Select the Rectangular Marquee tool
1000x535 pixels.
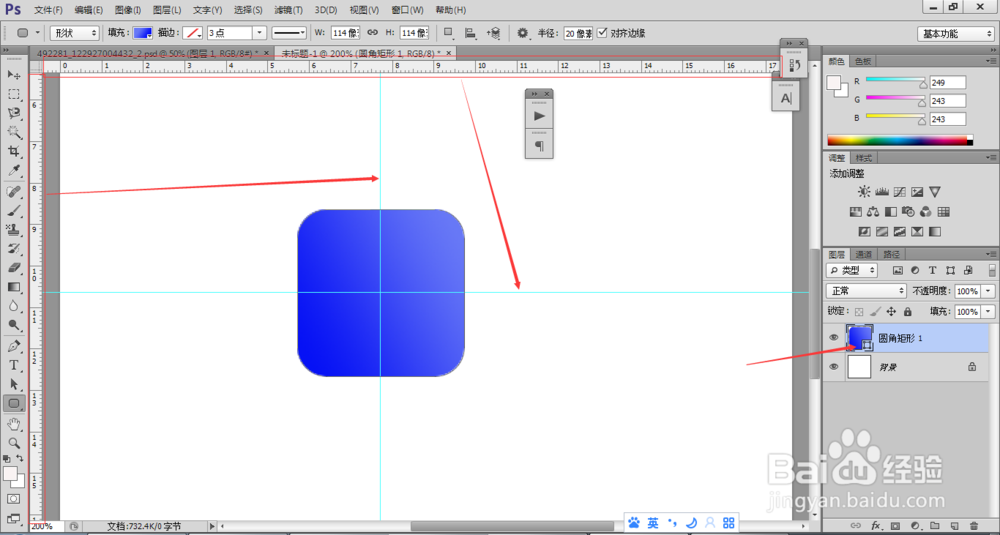click(x=13, y=94)
